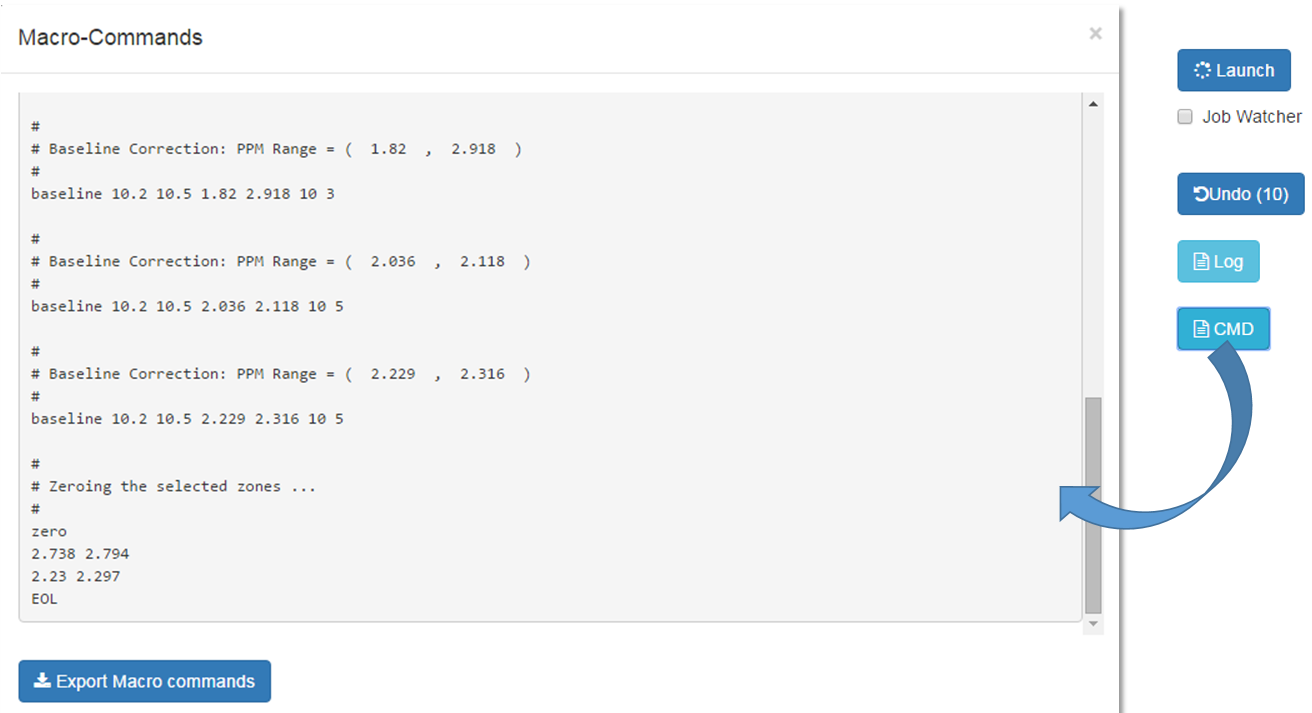Enable the Job Watcher checkbox

pos(1185,117)
